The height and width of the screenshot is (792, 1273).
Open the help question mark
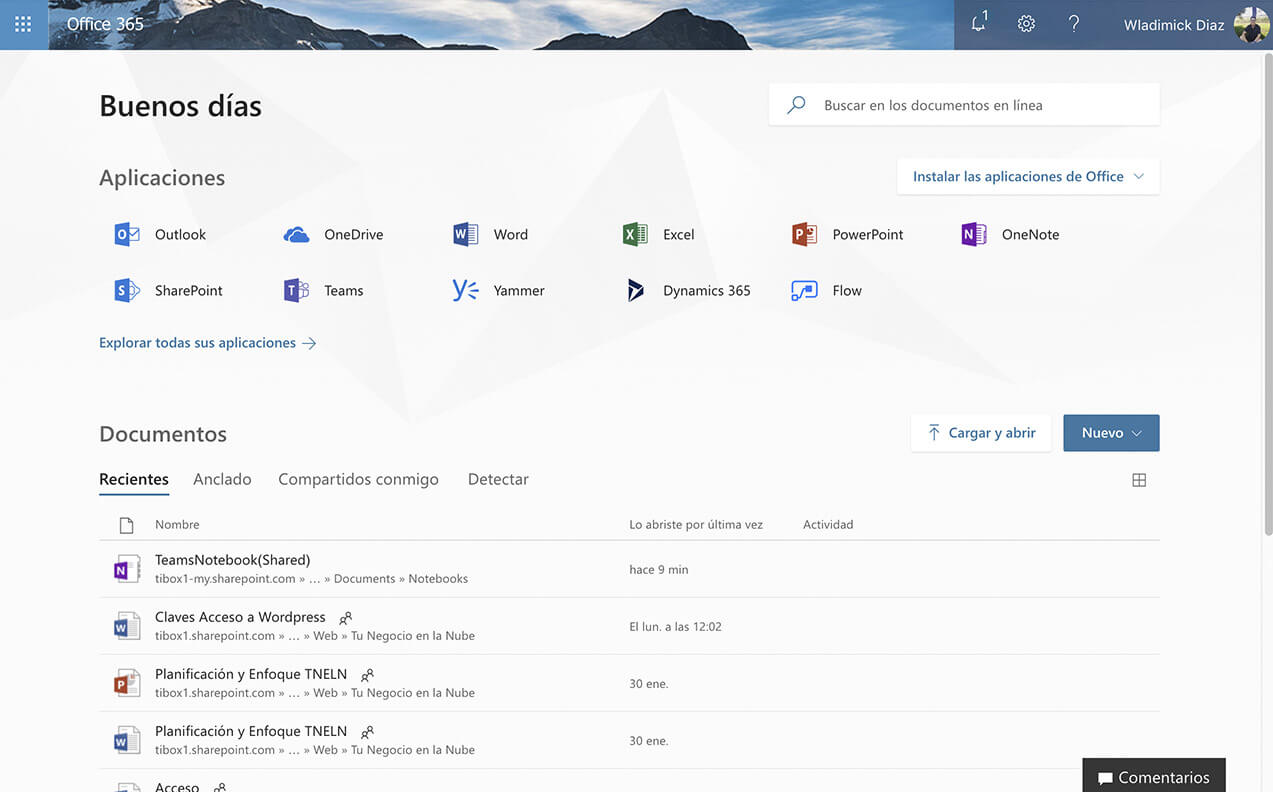pos(1073,24)
